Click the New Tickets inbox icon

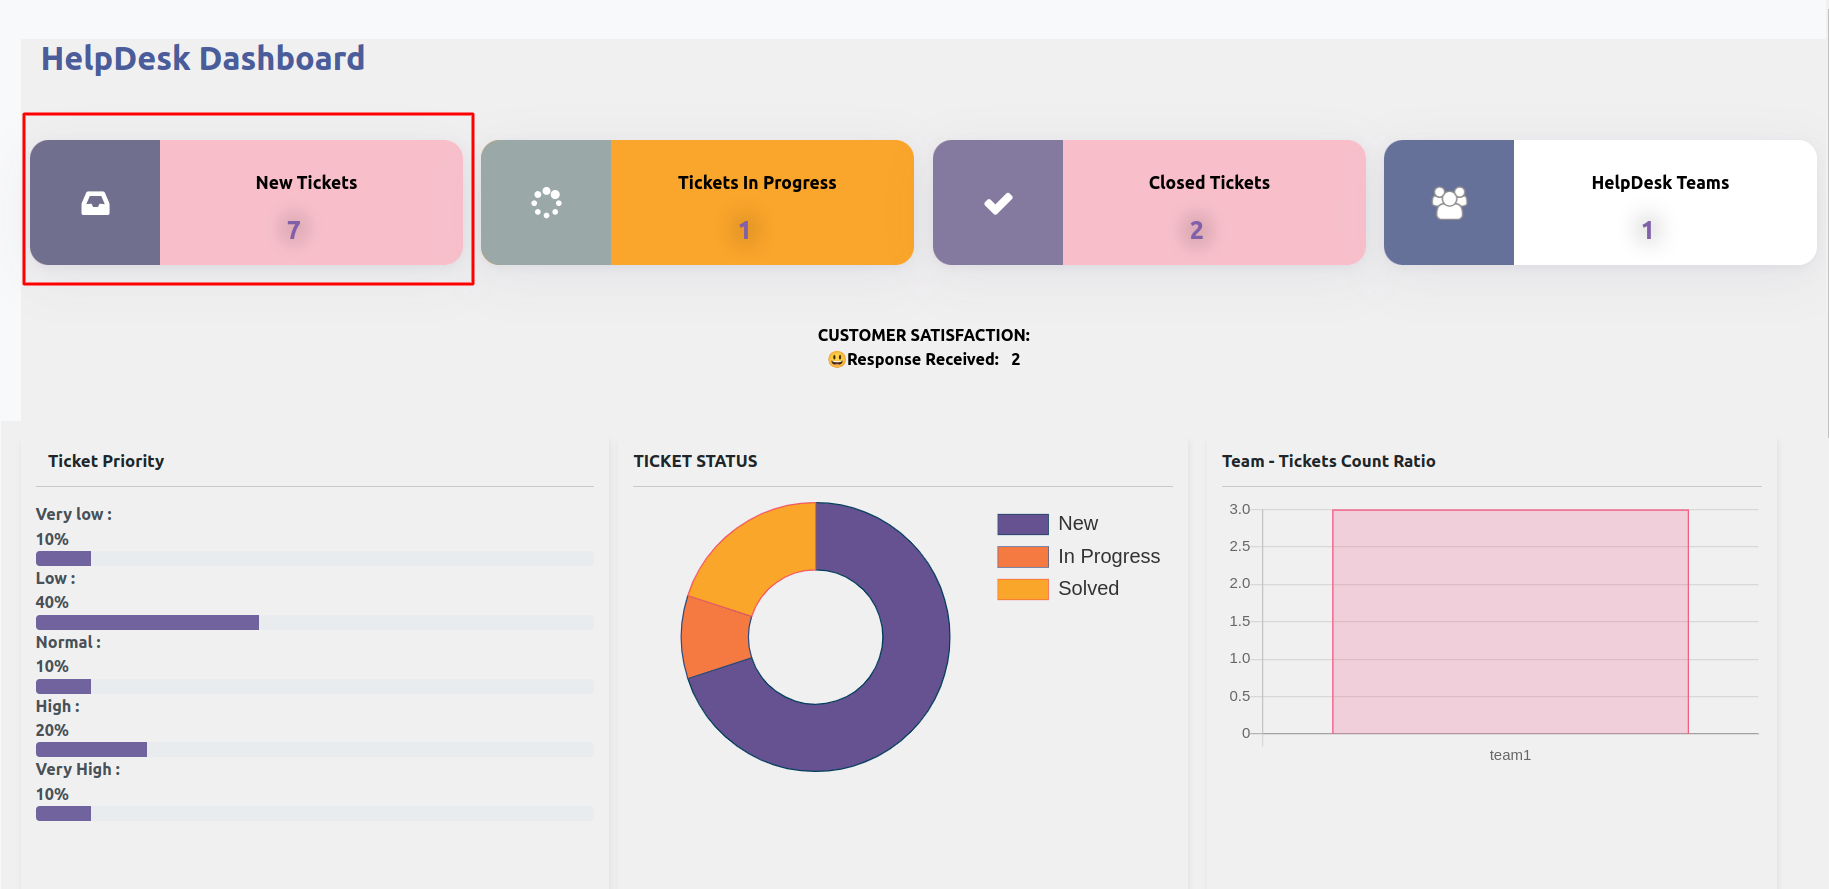click(95, 203)
